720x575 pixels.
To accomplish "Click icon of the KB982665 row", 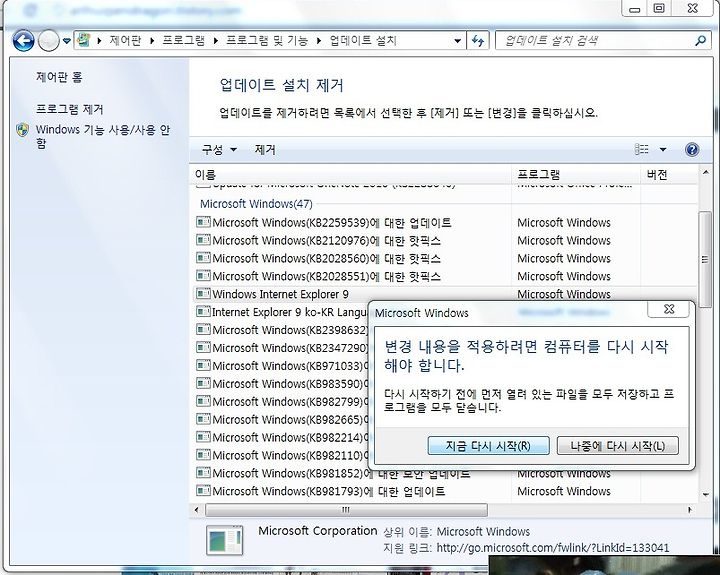I will 203,419.
